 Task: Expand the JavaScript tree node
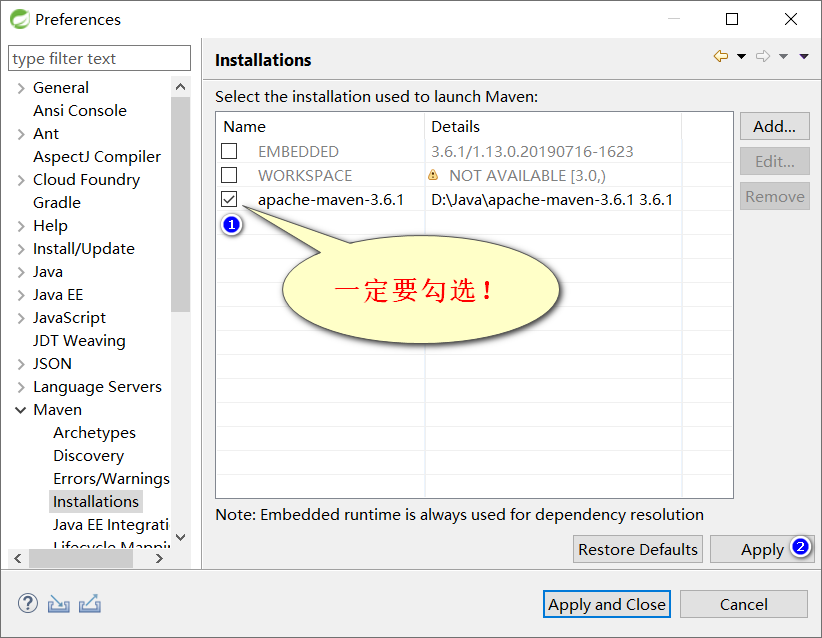21,318
